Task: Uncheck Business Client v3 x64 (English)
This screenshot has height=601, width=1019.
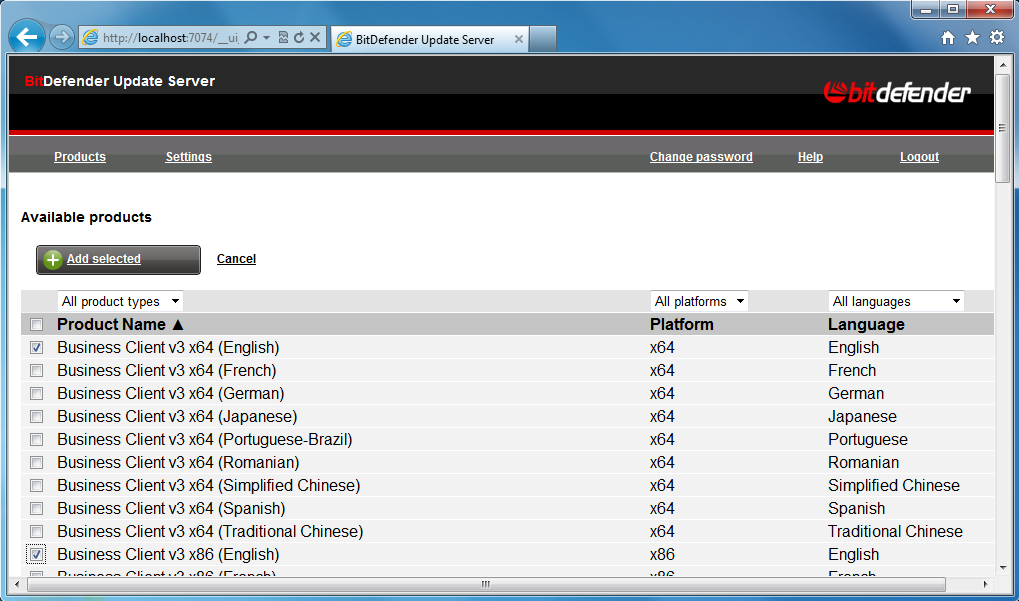Action: pyautogui.click(x=36, y=348)
